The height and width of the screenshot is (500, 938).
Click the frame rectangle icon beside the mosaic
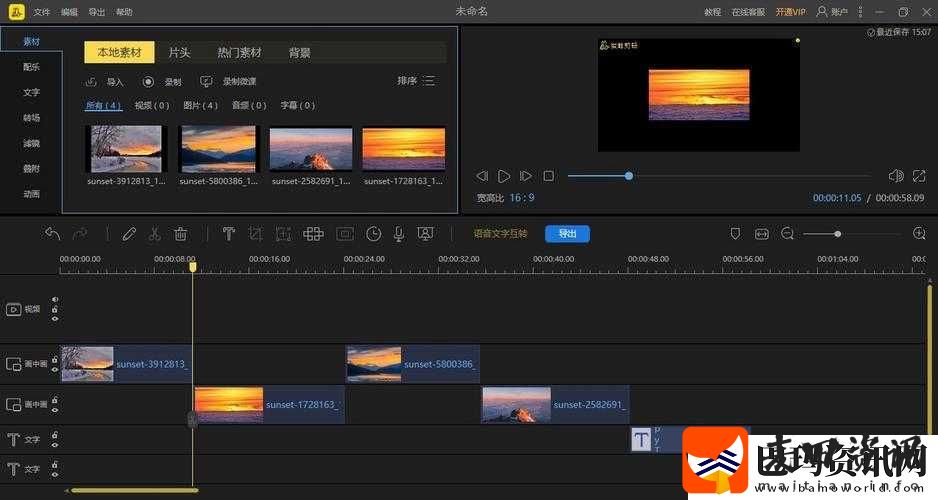point(345,233)
